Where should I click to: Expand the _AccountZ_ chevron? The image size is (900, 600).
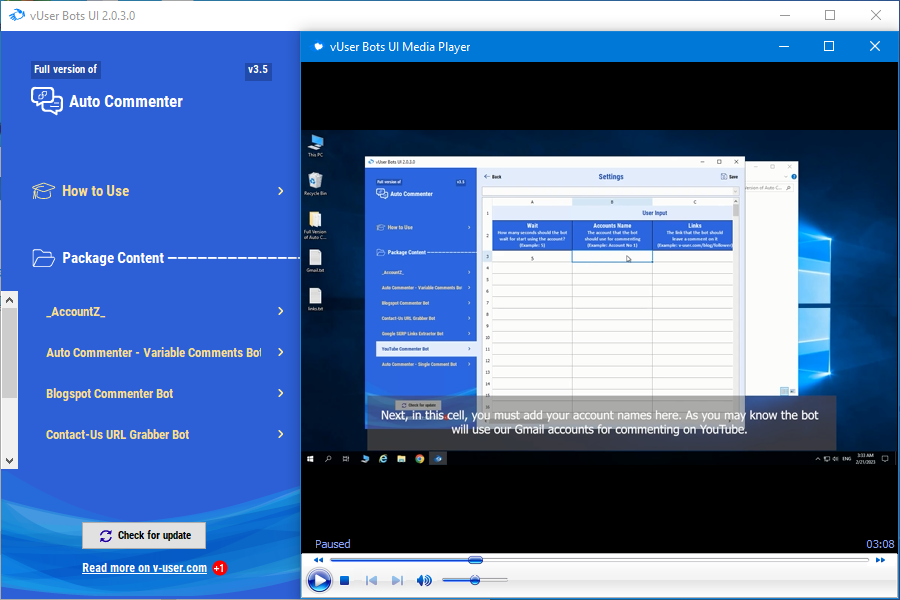(x=281, y=311)
